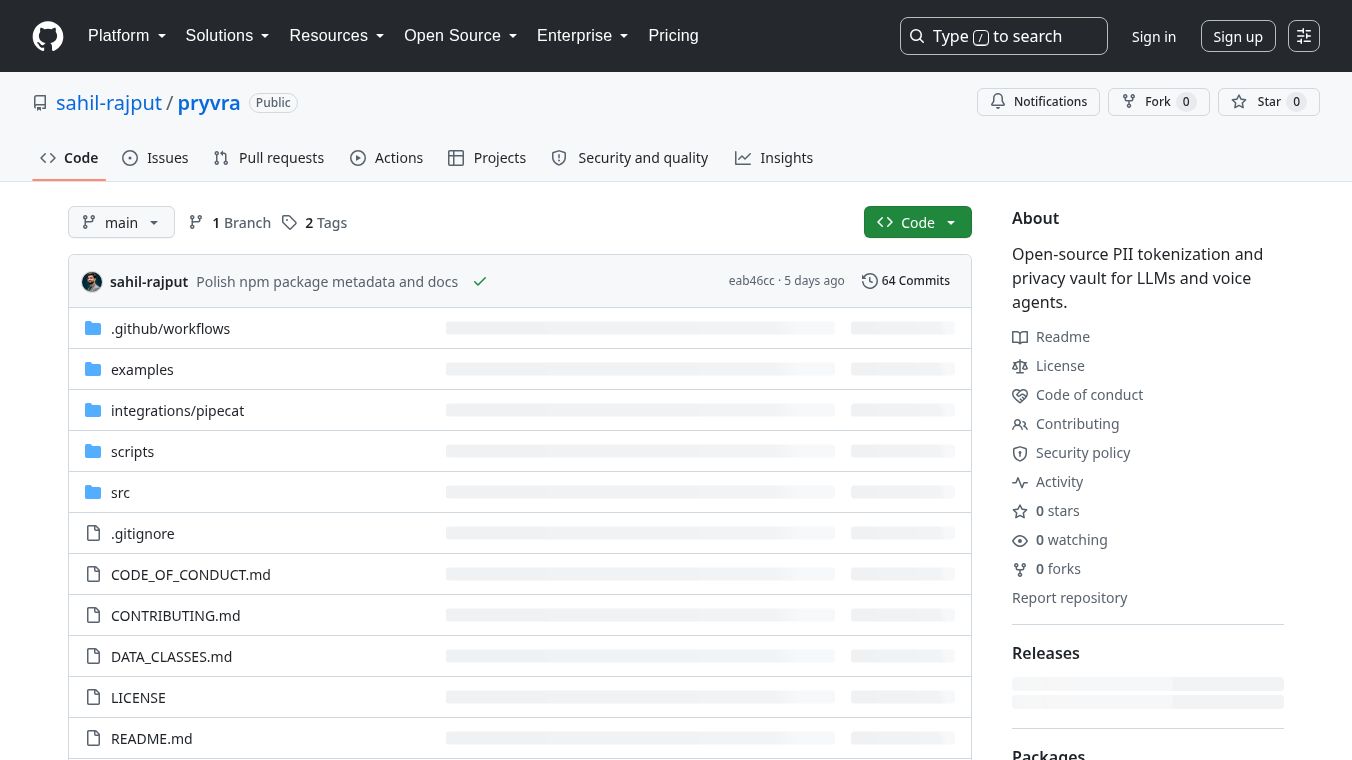
Task: Click the integrations/pipecat folder icon
Action: [x=93, y=410]
